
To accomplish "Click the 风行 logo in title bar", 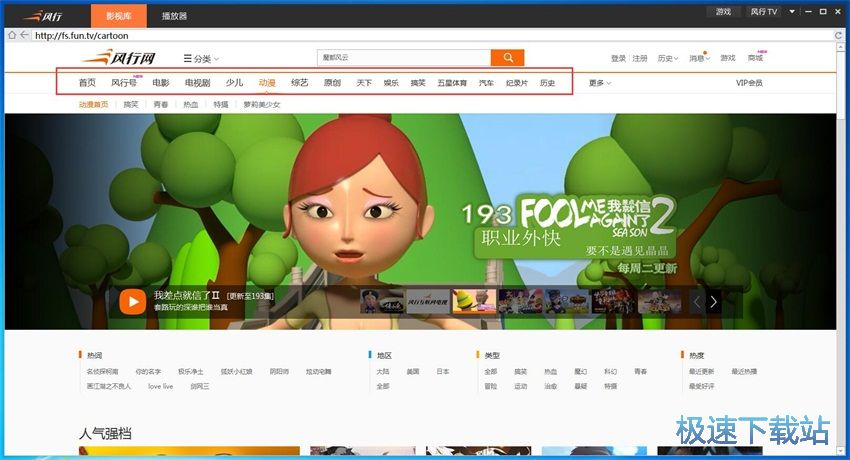I will tap(43, 16).
